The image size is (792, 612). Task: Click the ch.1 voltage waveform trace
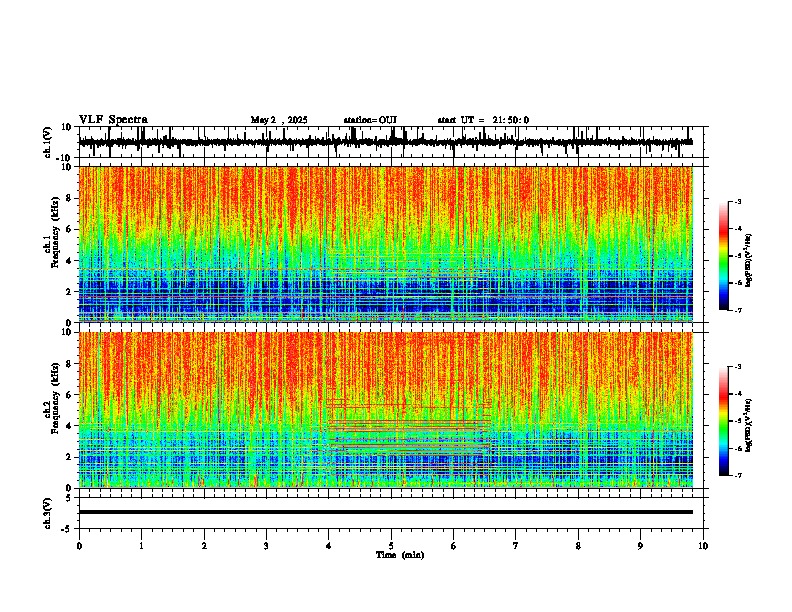coord(386,142)
